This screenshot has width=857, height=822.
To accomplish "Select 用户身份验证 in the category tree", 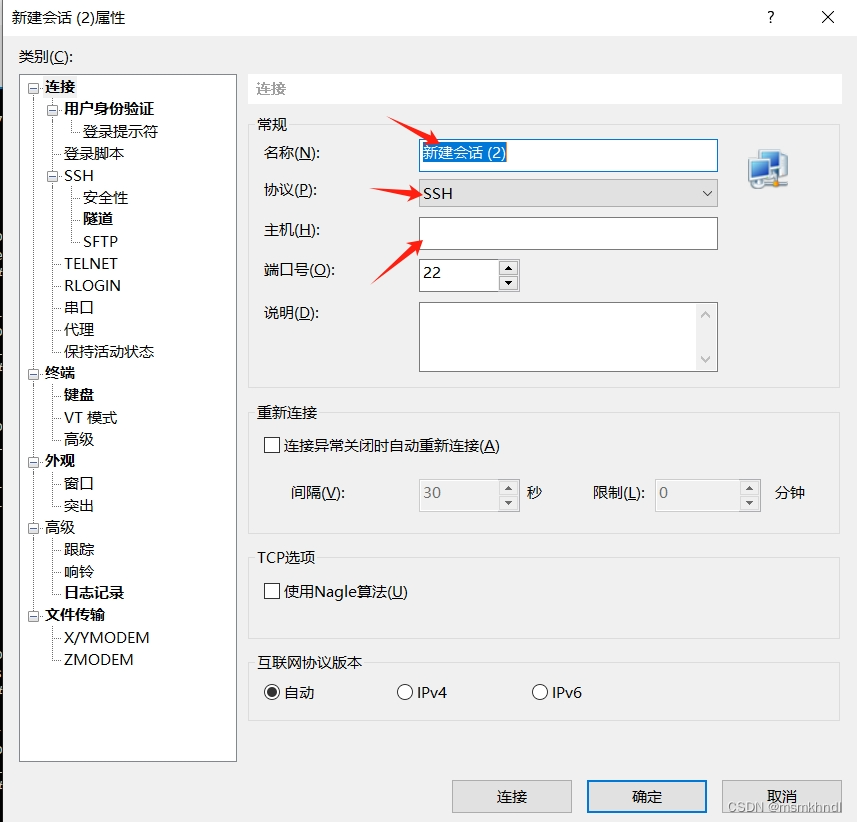I will point(109,109).
